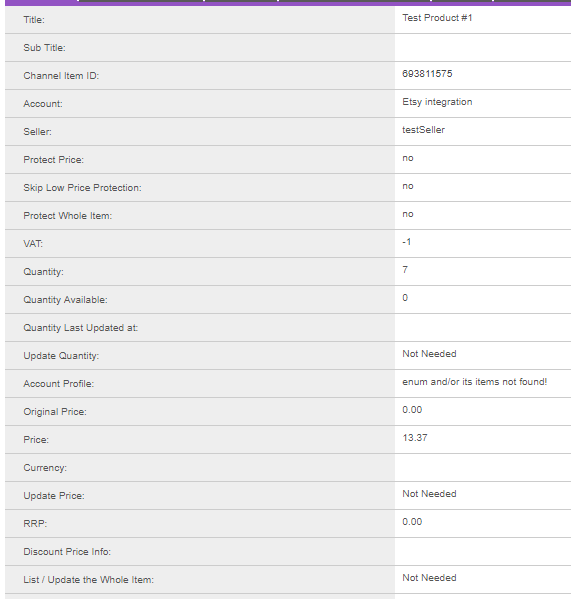The width and height of the screenshot is (571, 599).
Task: Click the Skip Low Price Protection value
Action: coord(408,186)
